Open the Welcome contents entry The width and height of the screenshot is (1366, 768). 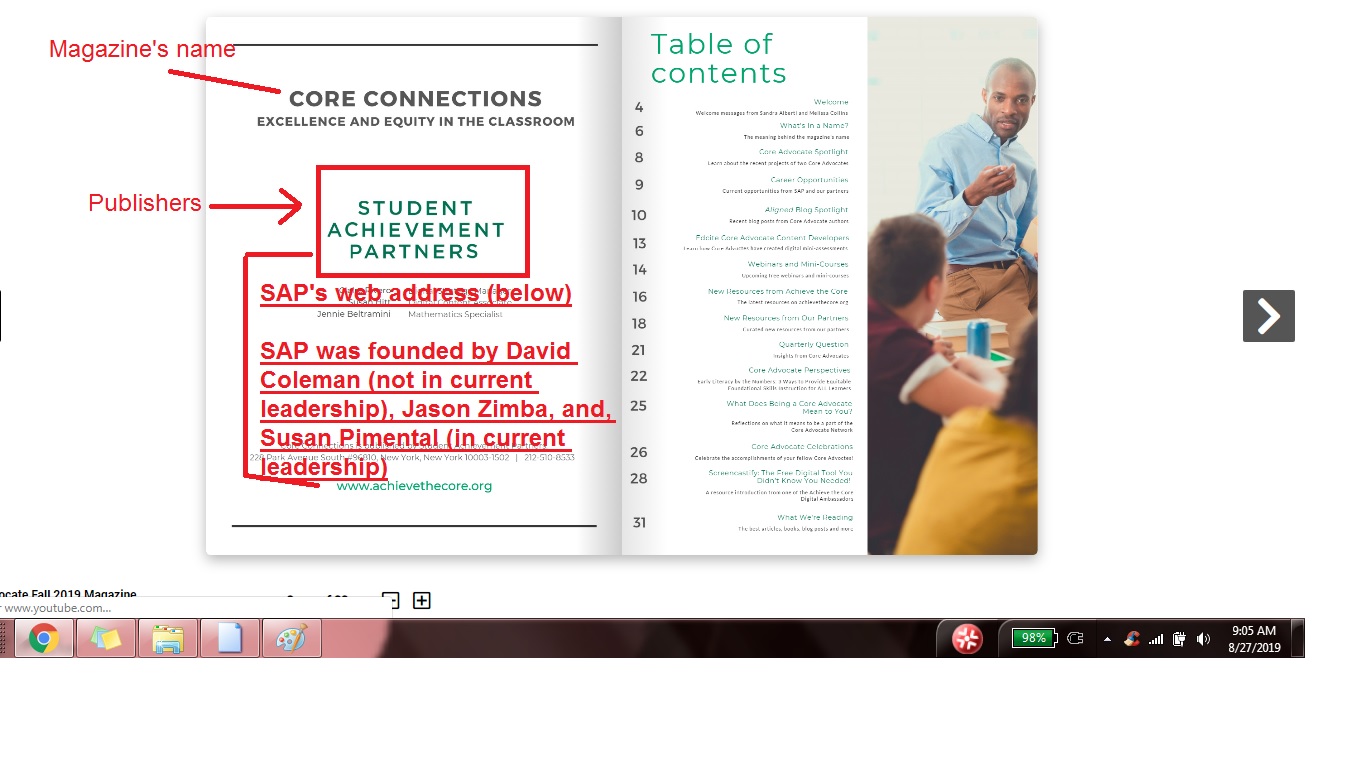pyautogui.click(x=831, y=102)
